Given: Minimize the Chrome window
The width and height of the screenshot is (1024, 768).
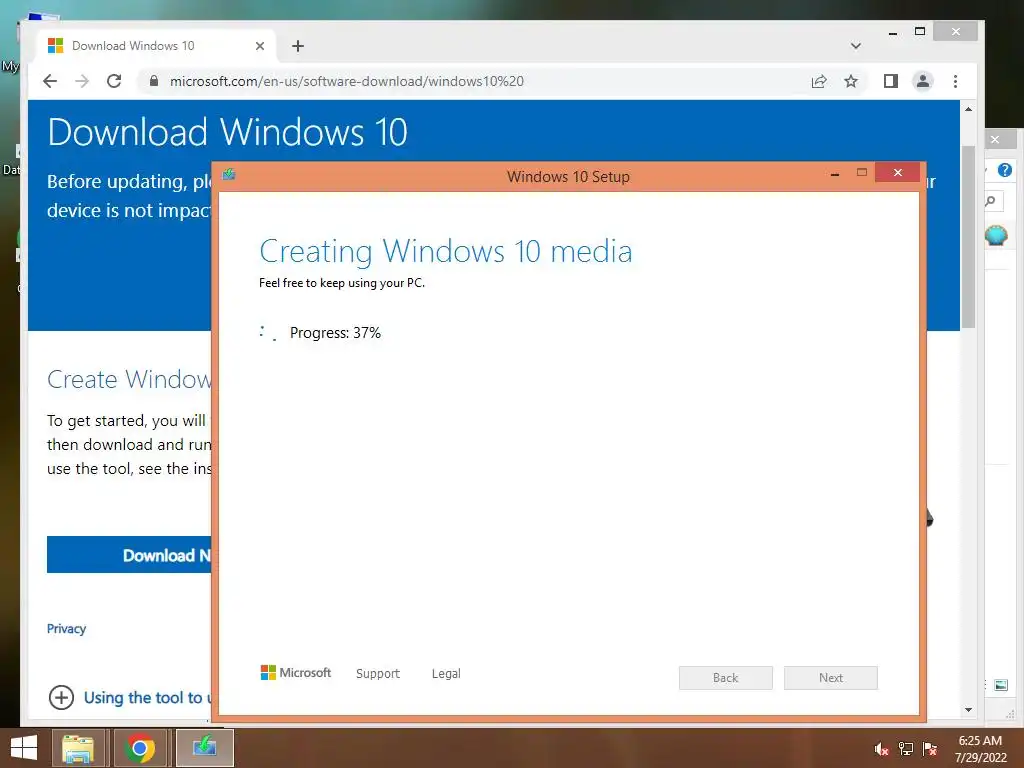Looking at the screenshot, I should click(x=893, y=32).
